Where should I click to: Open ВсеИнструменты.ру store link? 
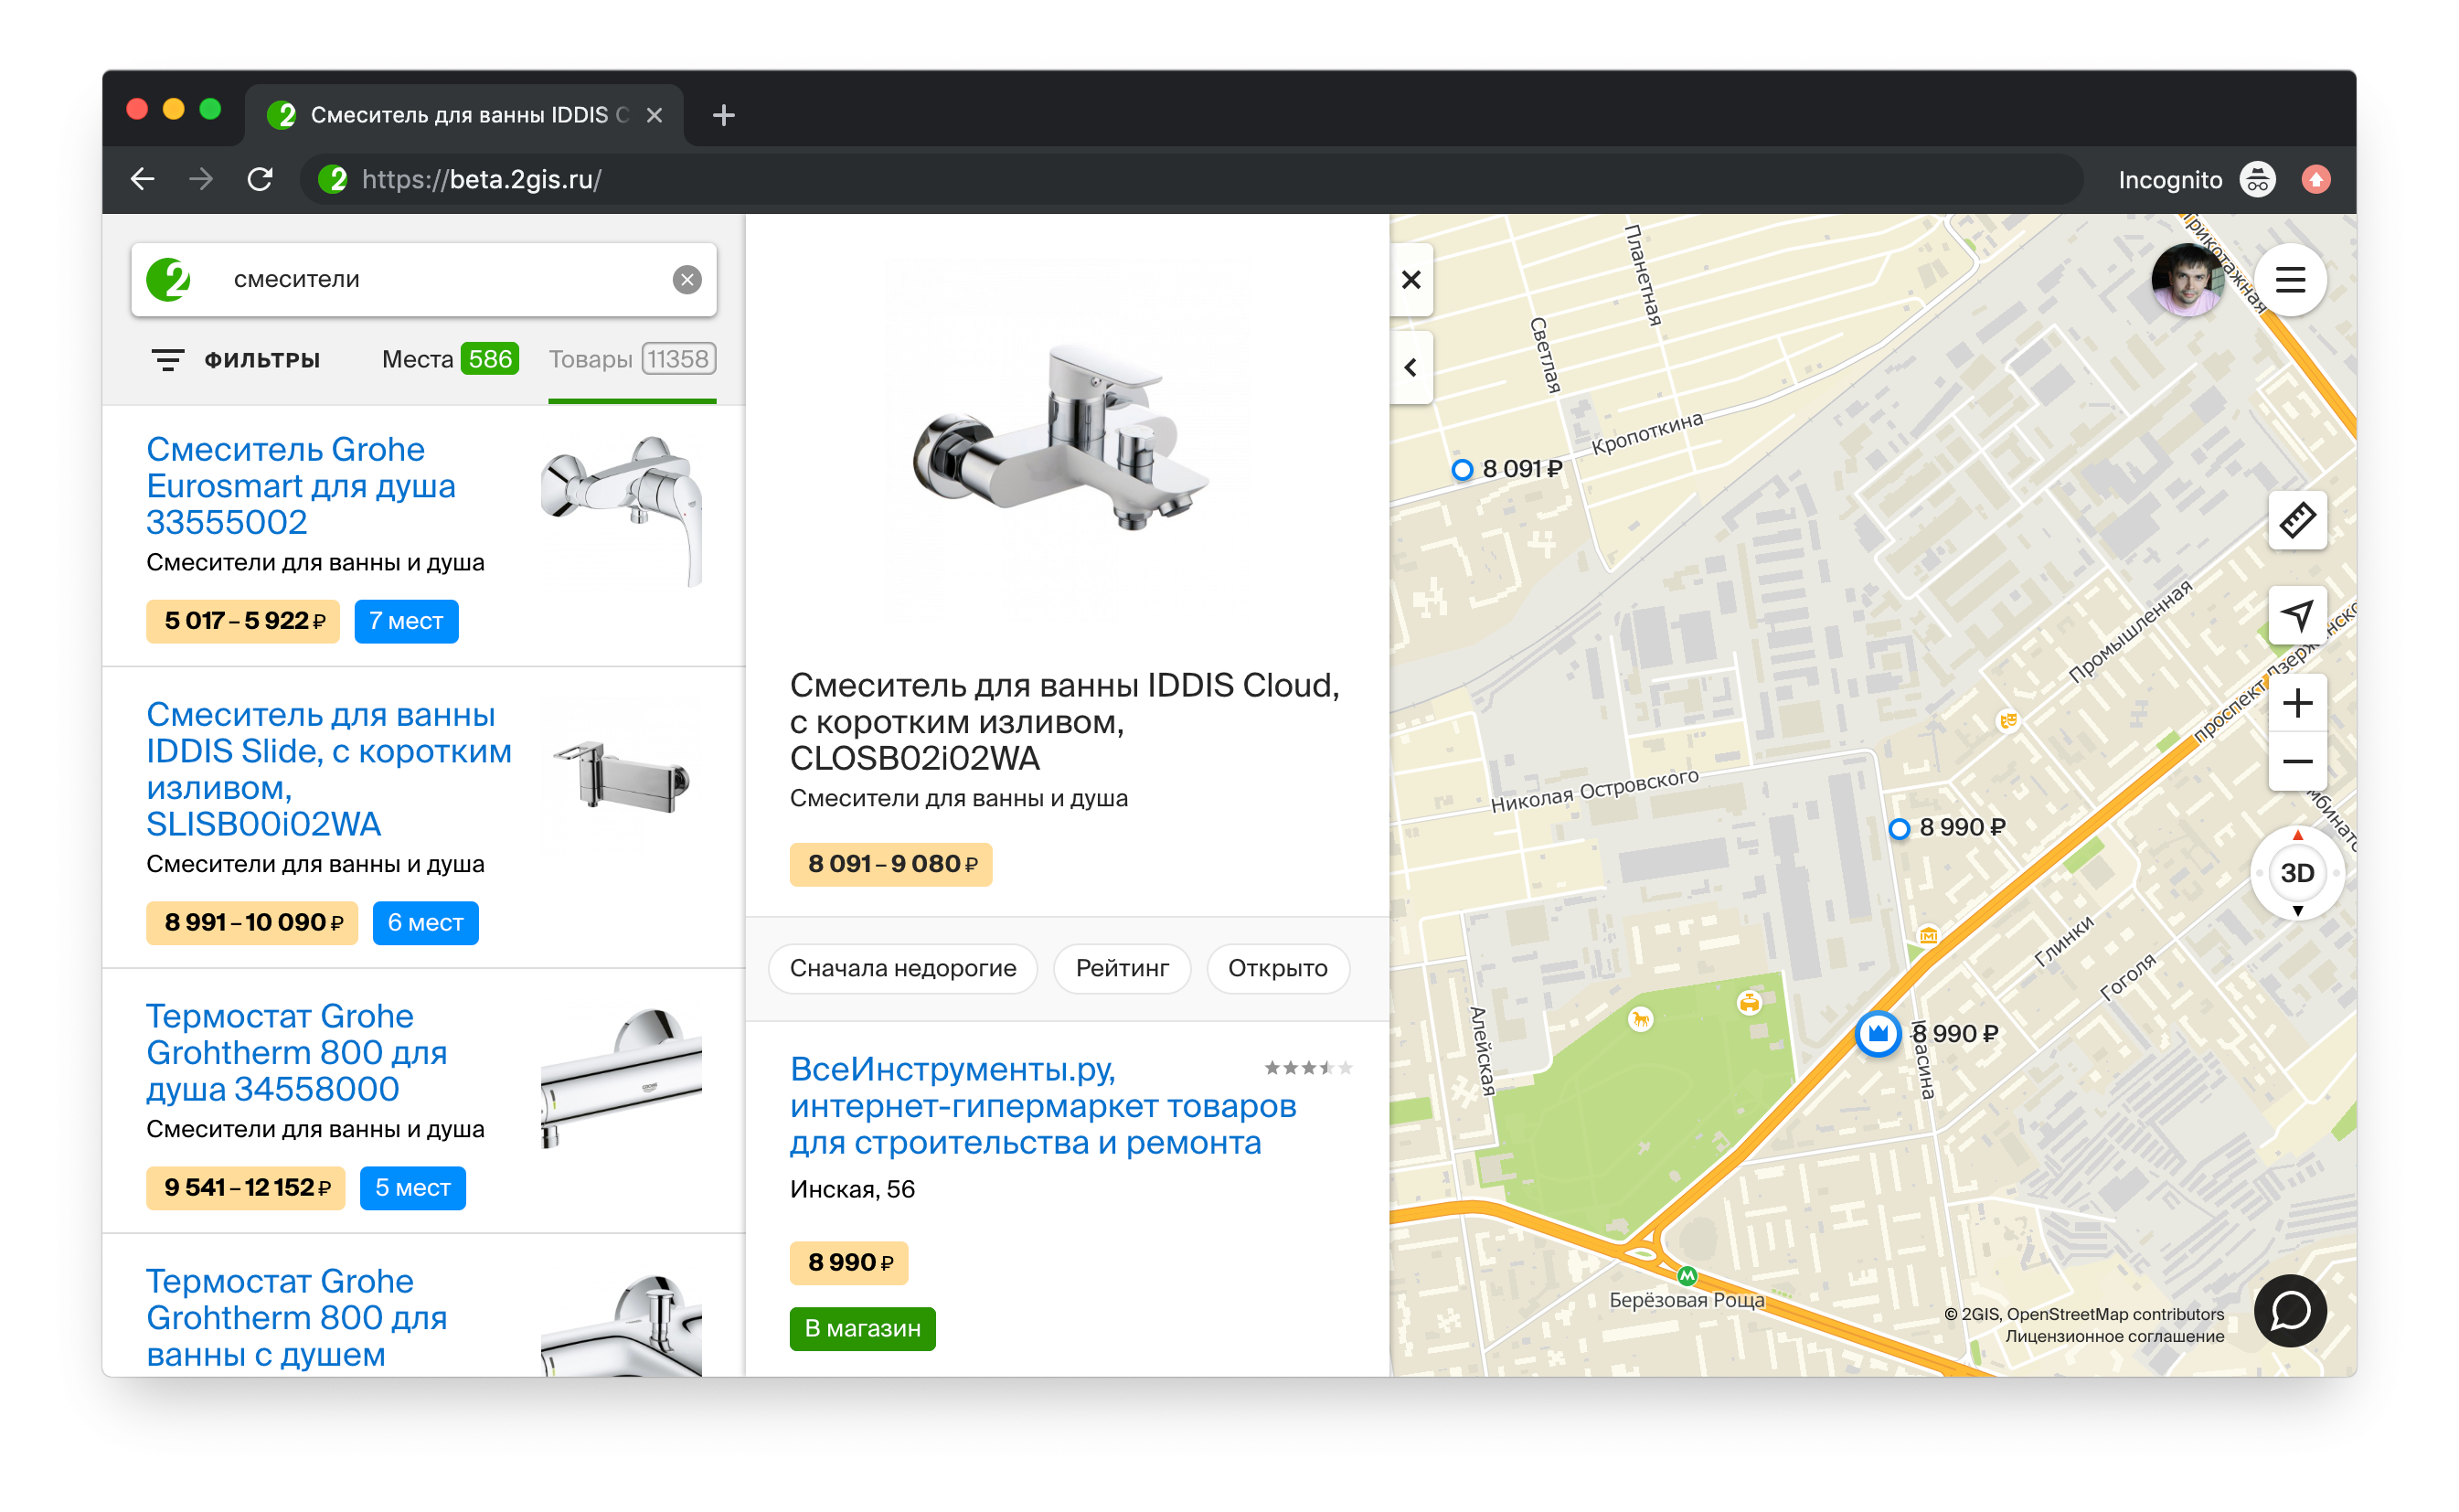tap(1042, 1105)
